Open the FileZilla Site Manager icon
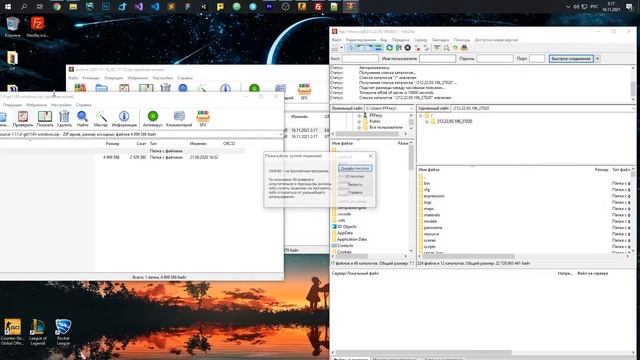Image resolution: width=640 pixels, height=360 pixels. click(334, 48)
